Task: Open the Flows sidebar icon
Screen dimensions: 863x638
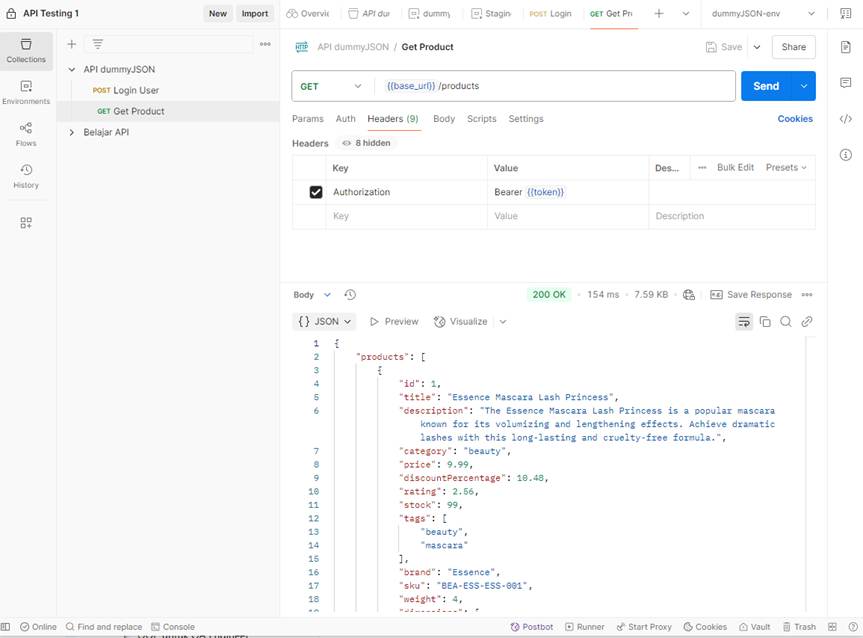Action: point(26,133)
